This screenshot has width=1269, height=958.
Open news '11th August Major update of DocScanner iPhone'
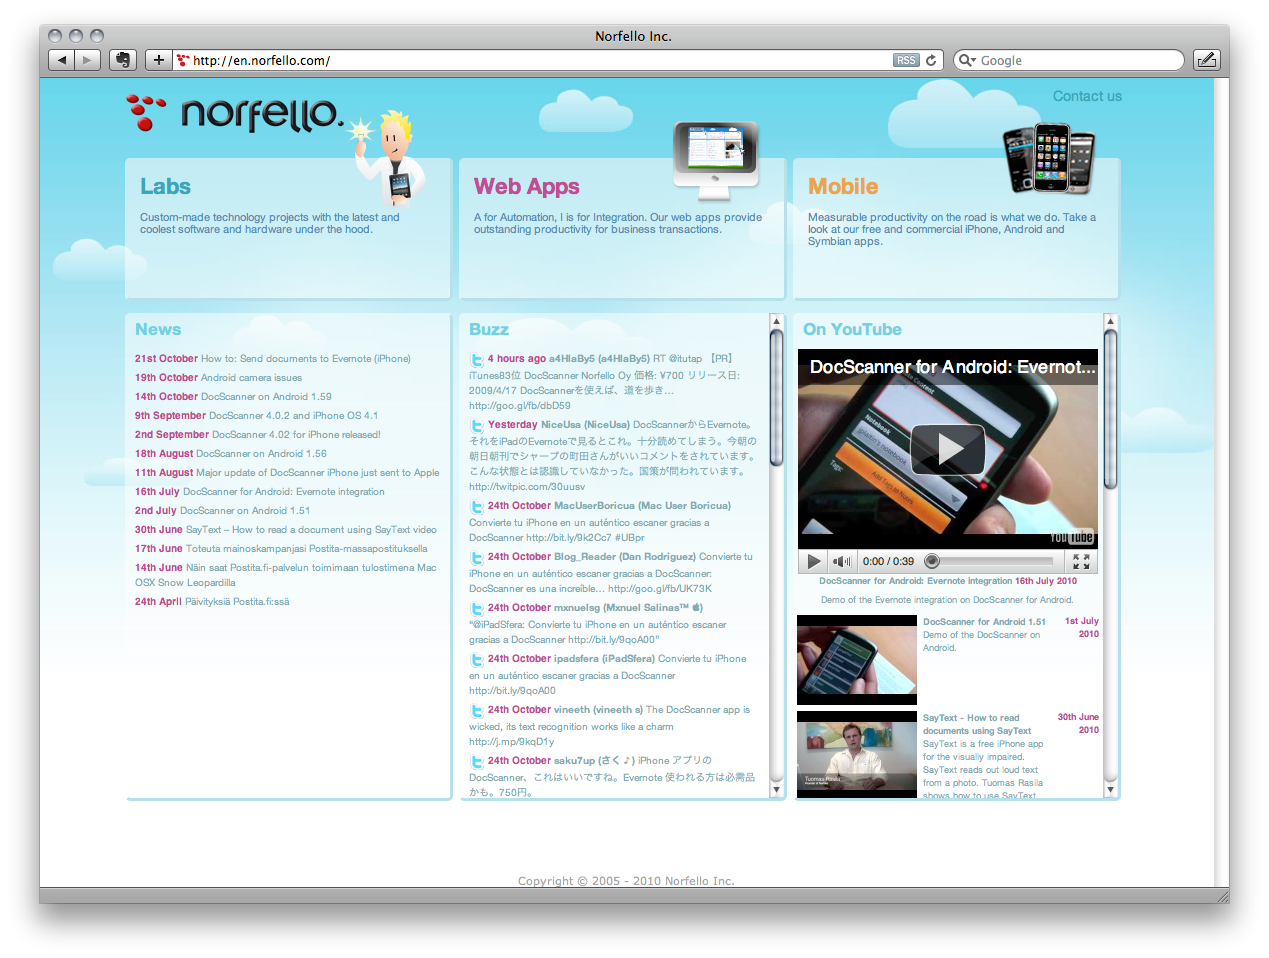click(287, 473)
